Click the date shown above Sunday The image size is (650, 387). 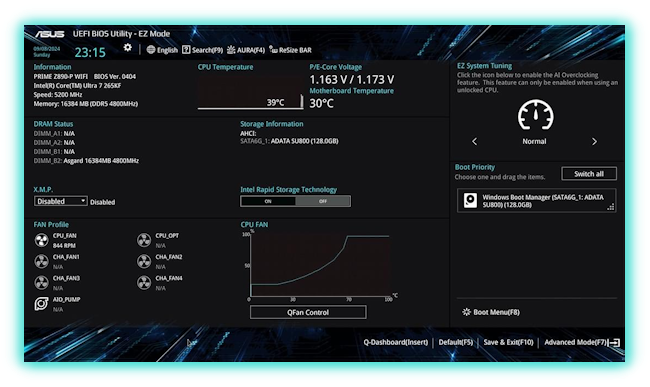pos(47,48)
